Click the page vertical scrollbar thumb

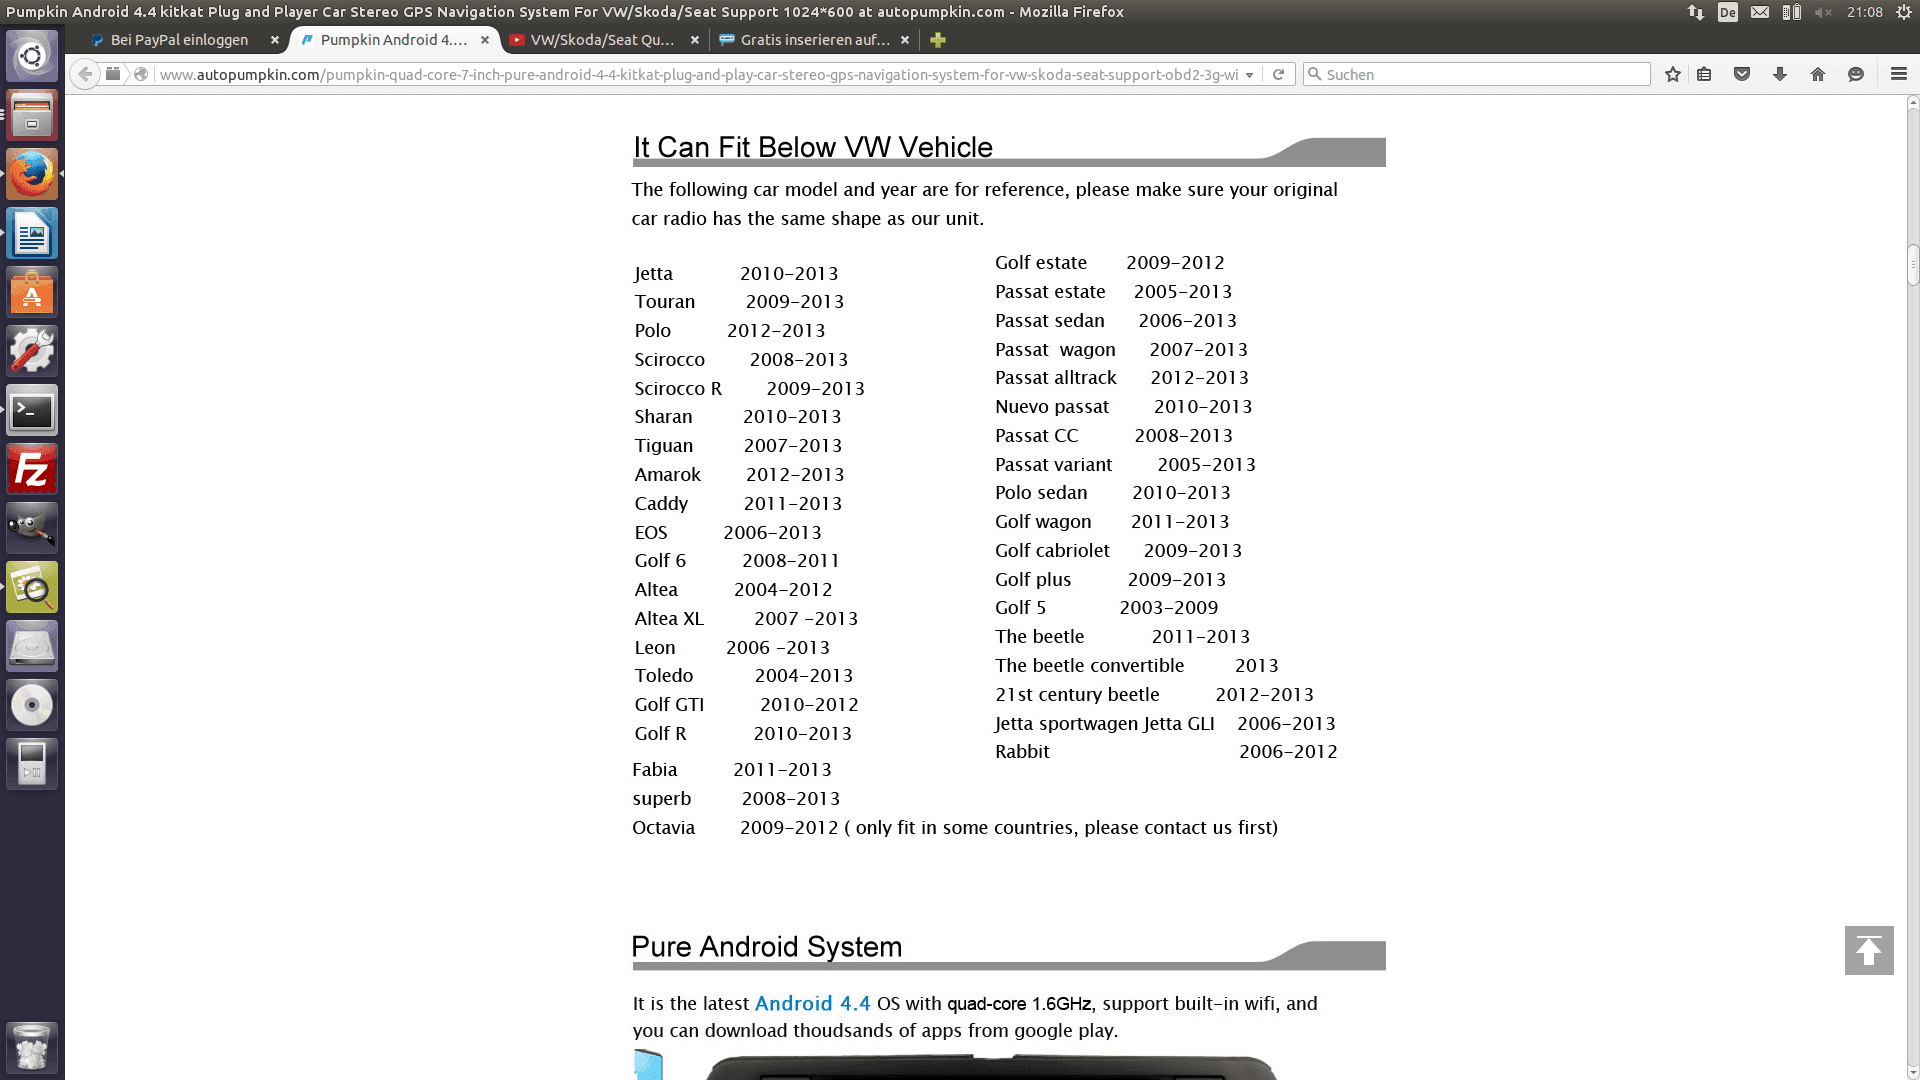1913,265
